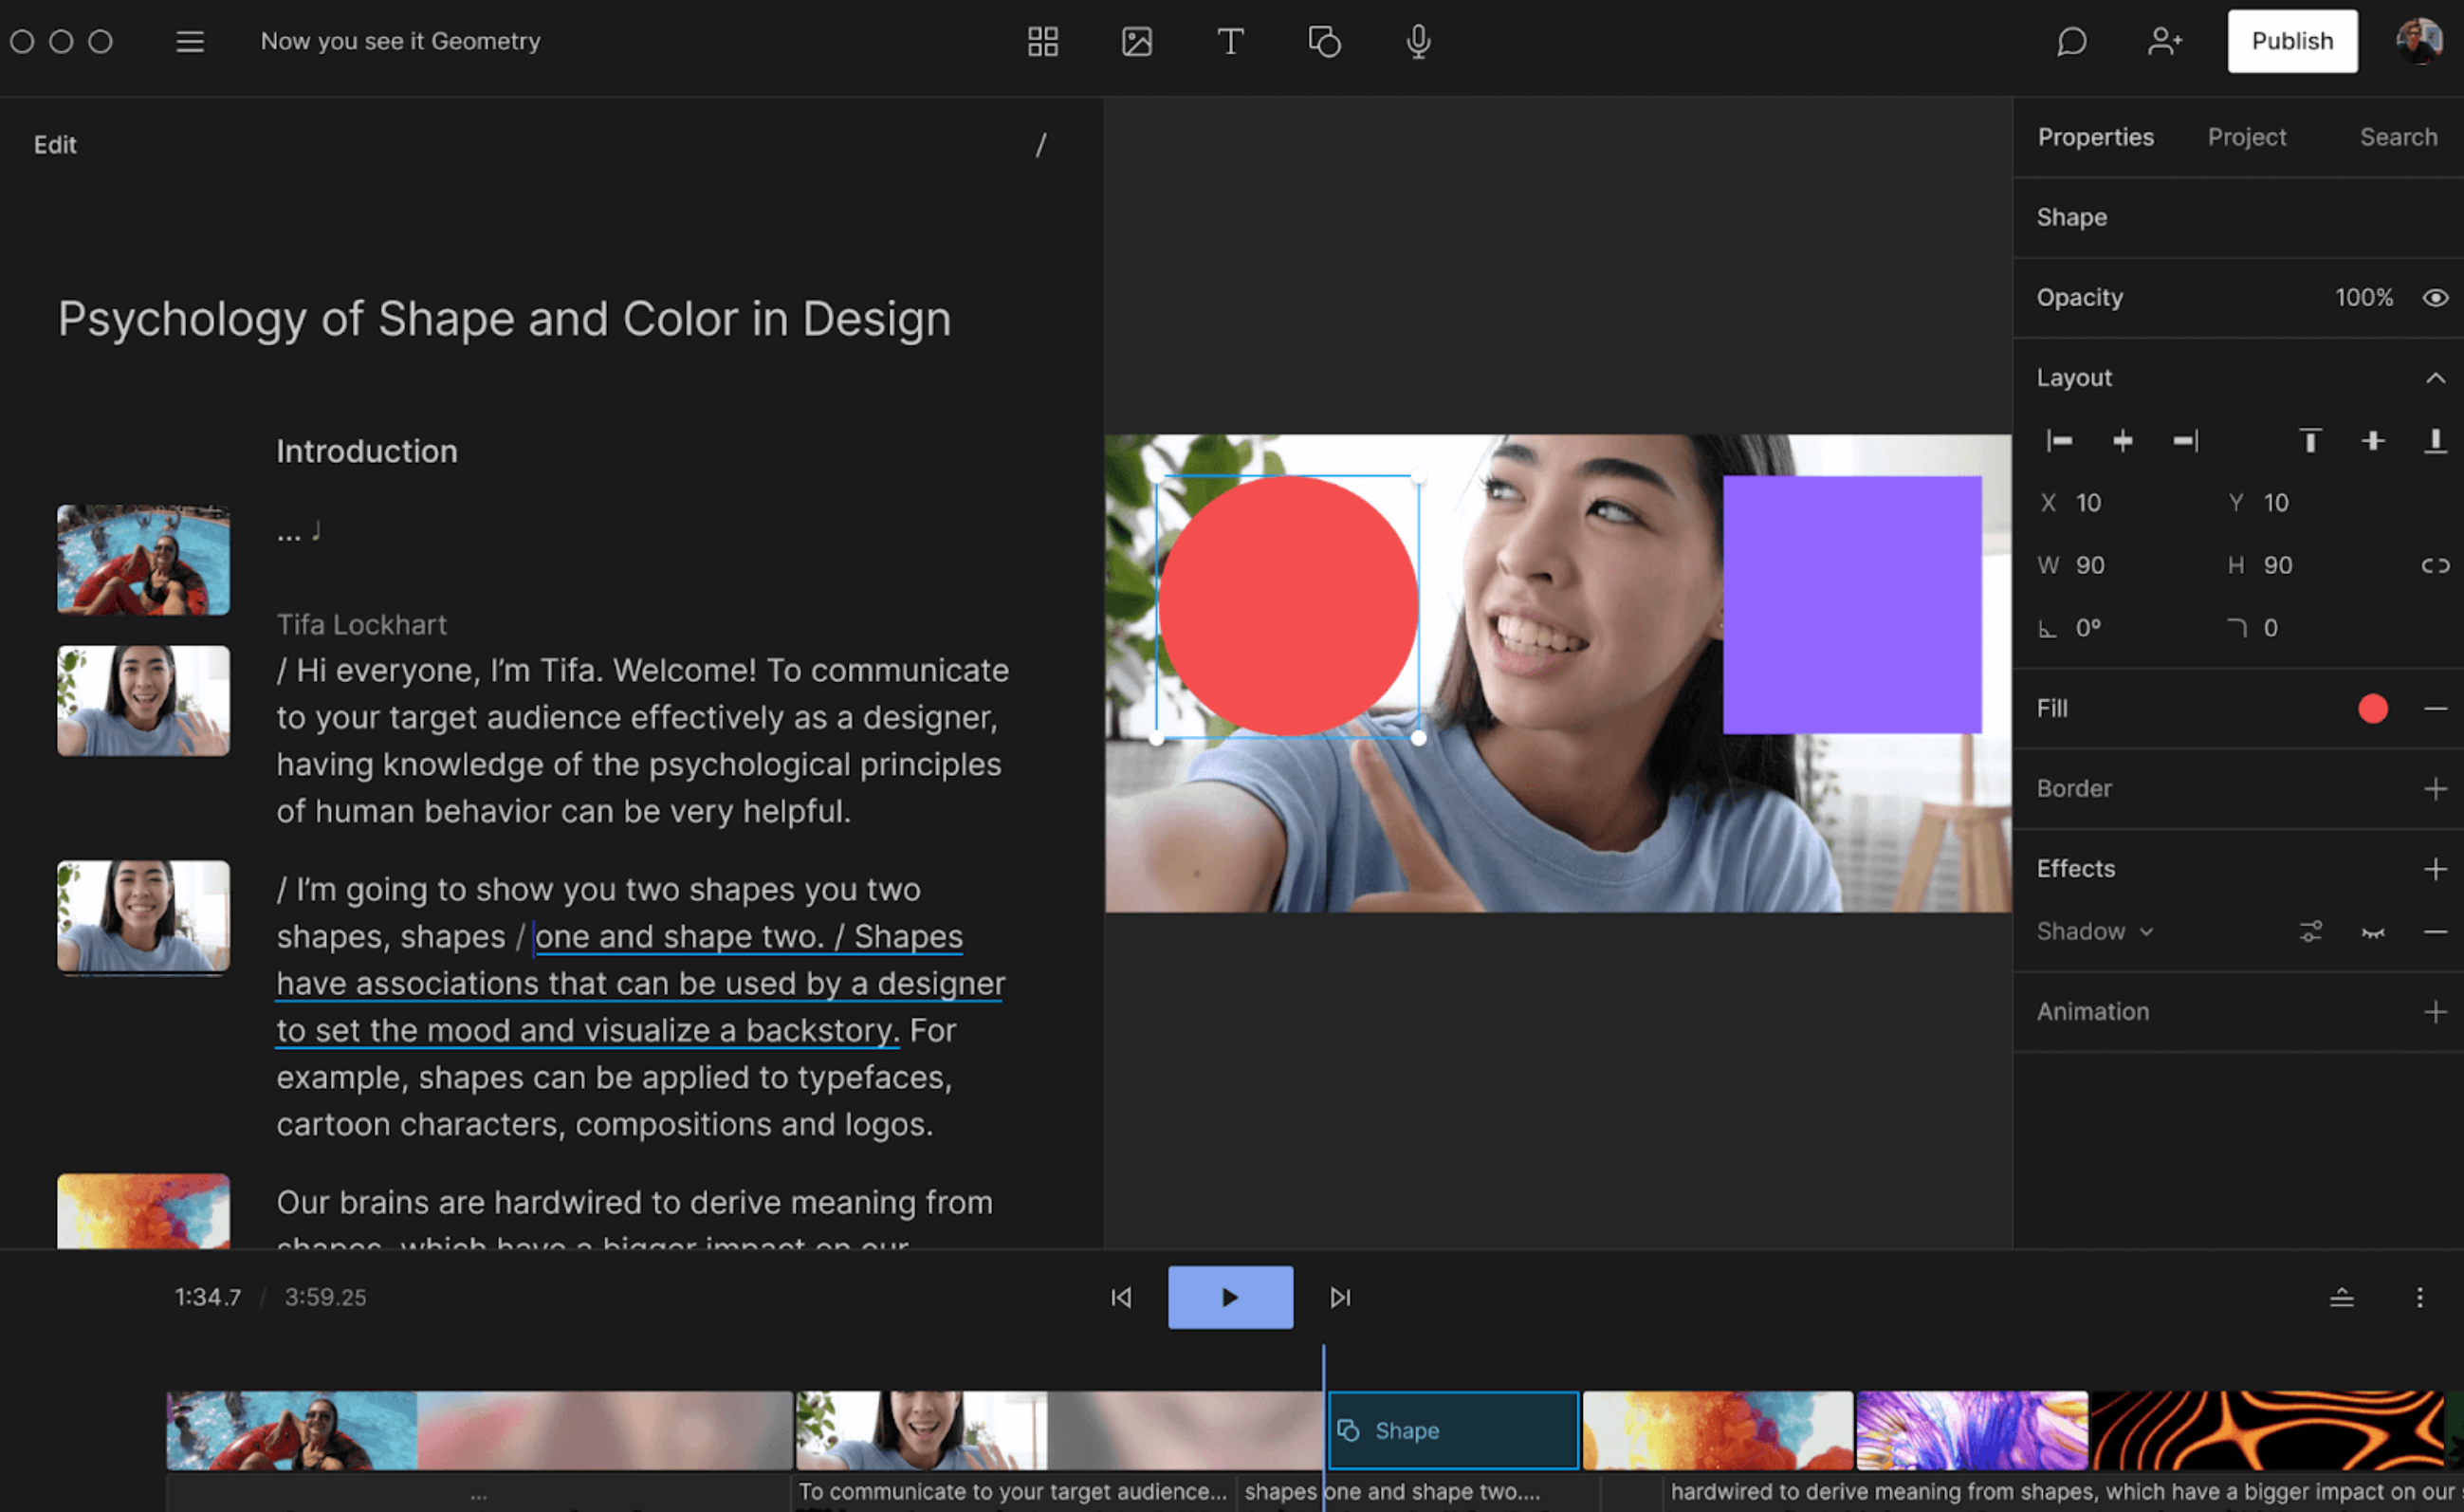Add a Border with the plus button

click(x=2437, y=788)
